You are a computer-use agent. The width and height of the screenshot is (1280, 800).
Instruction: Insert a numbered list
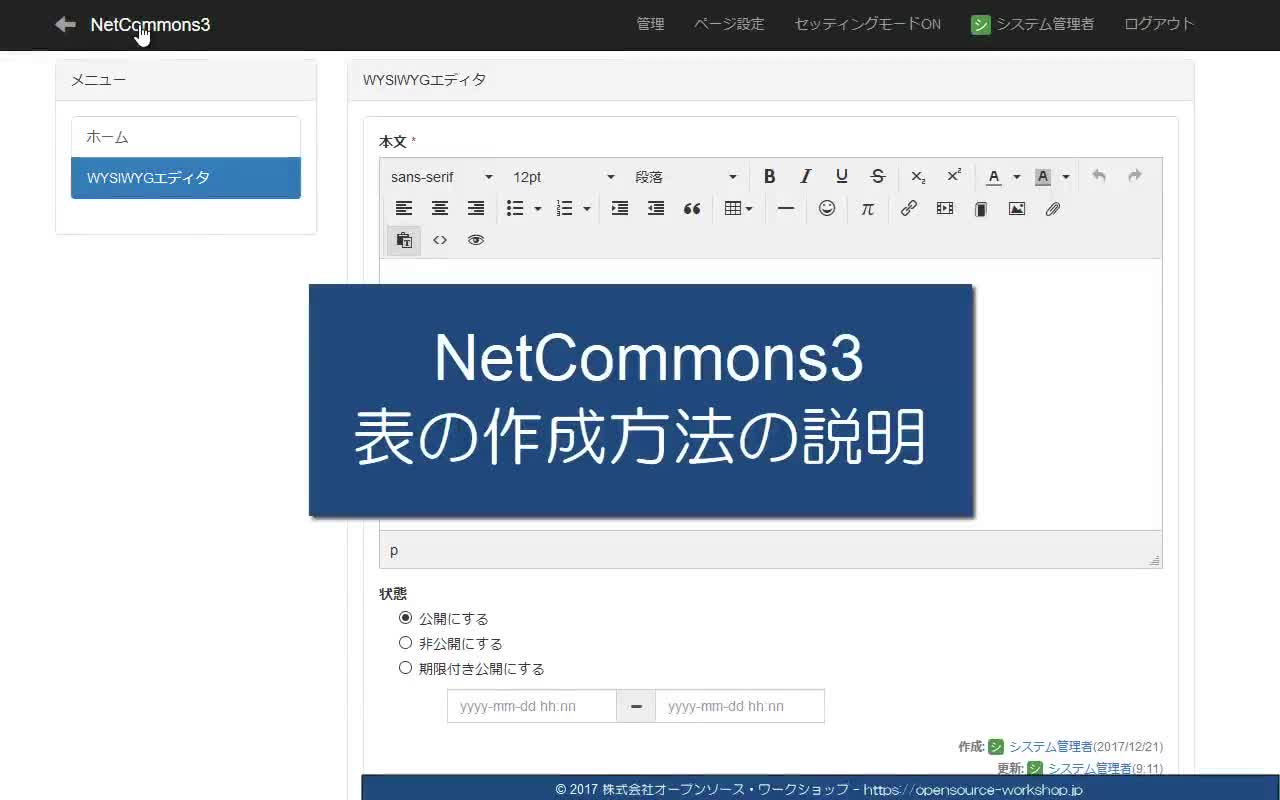click(564, 209)
